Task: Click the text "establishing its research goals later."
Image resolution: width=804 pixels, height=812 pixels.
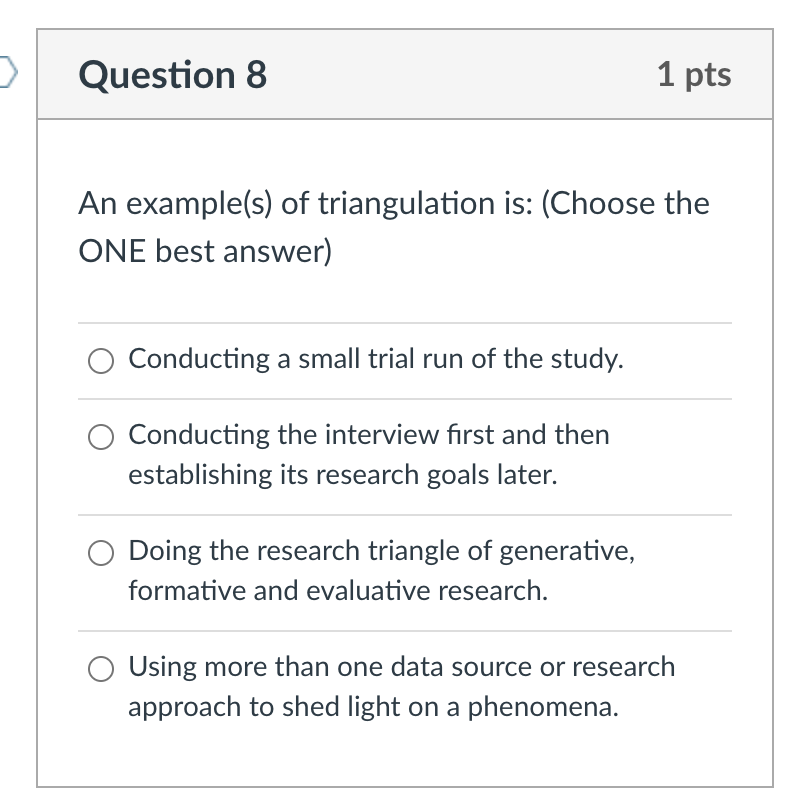Action: pos(342,475)
